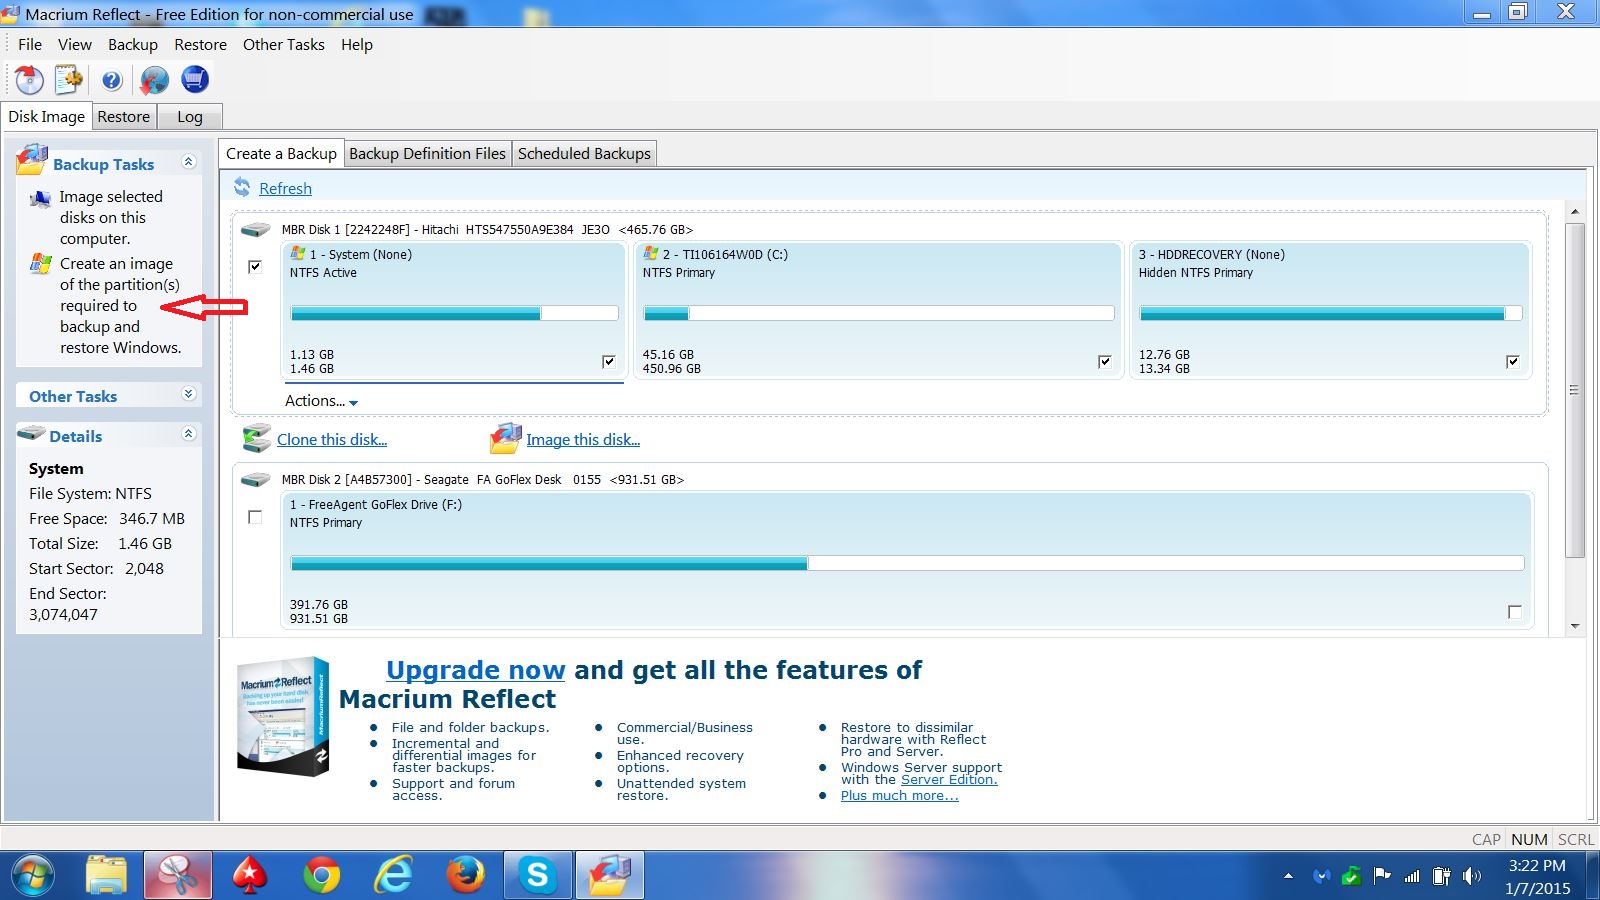Viewport: 1600px width, 900px height.
Task: Open the Actions... dropdown under Disk 1
Action: 321,401
